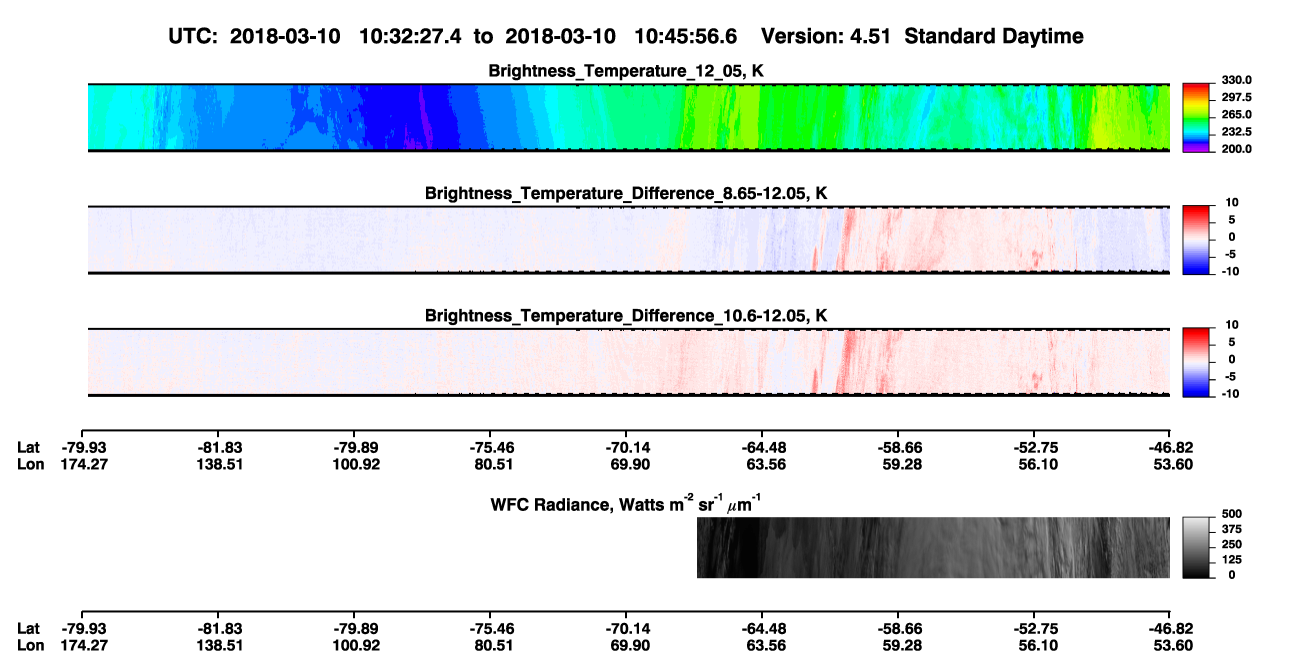This screenshot has height=667, width=1300.
Task: Click the Brightness Temperature 12.05 image strip
Action: (629, 117)
